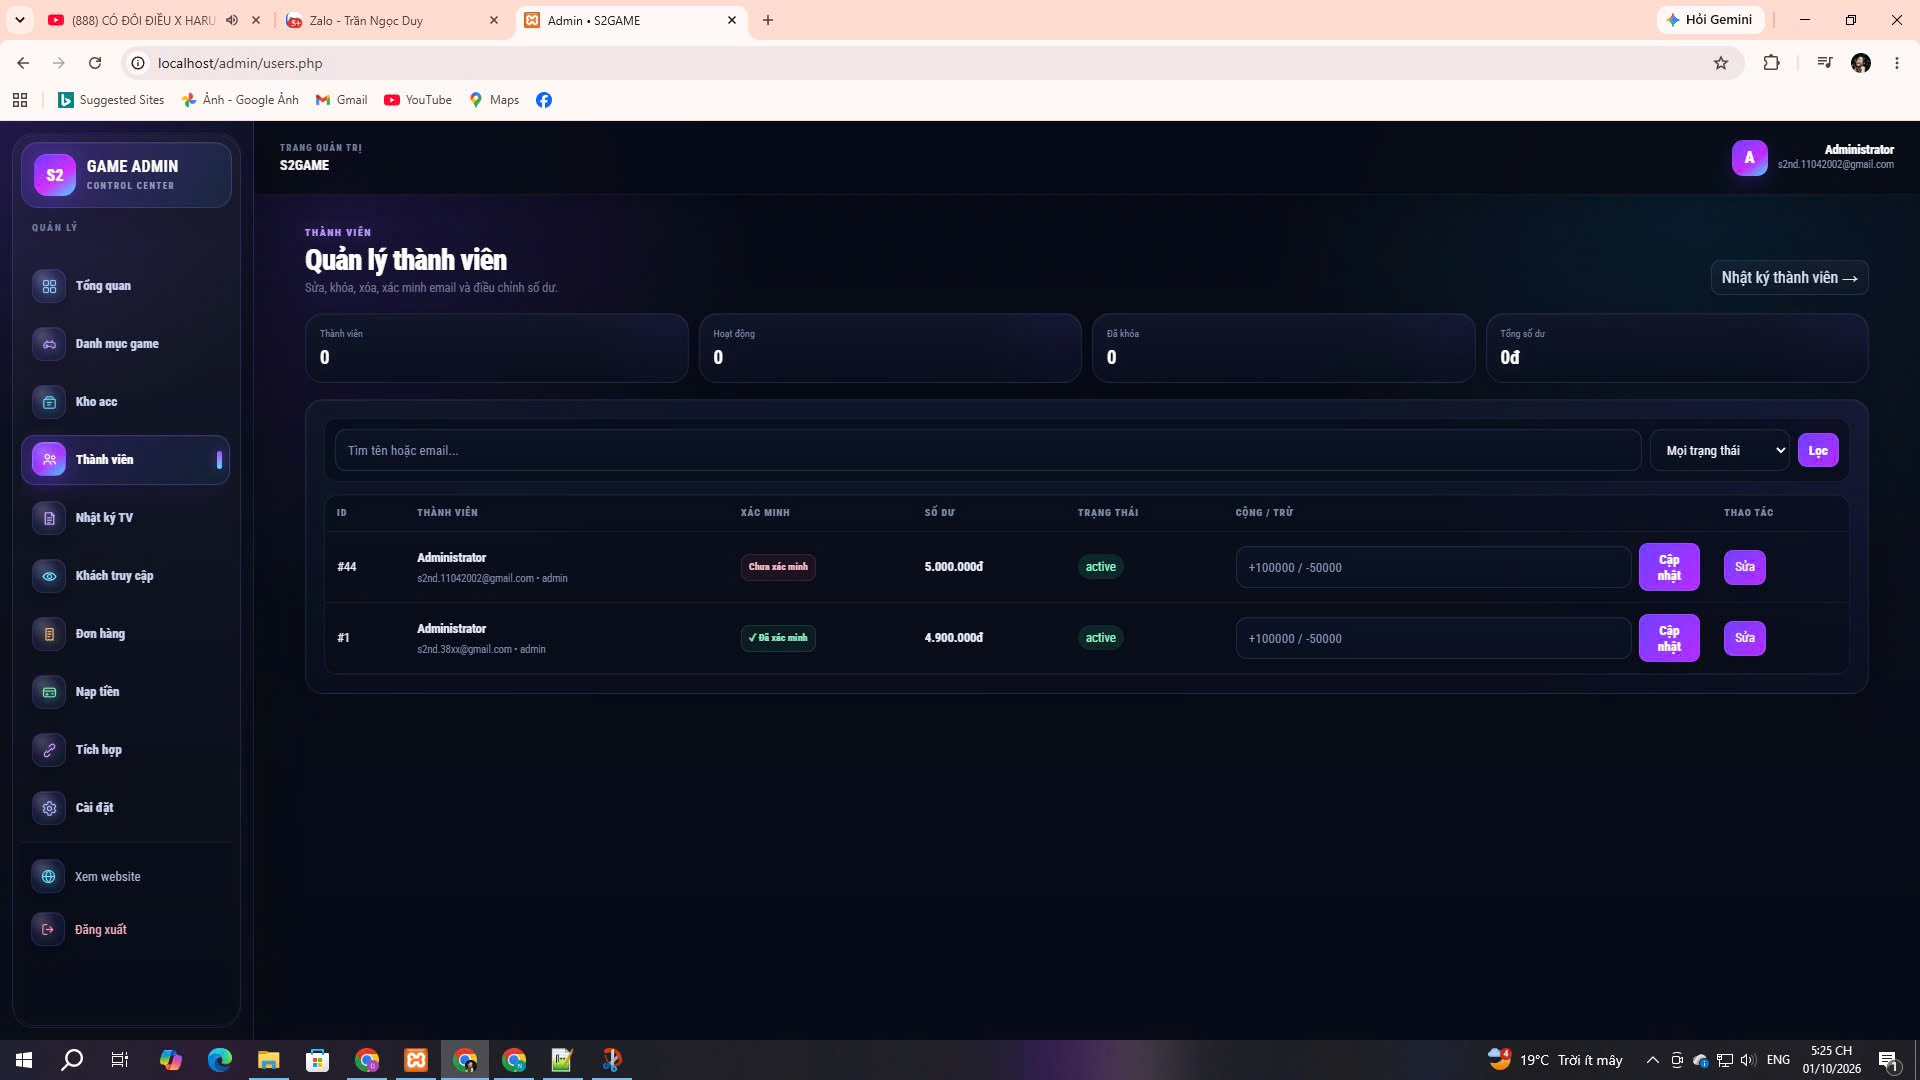
Task: Click the Đã xác minh badge
Action: coord(778,638)
